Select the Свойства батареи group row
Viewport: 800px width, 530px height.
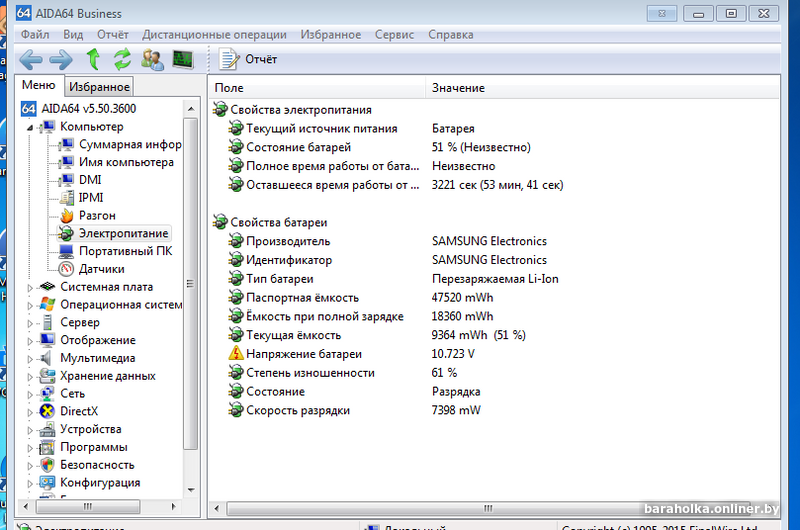(279, 222)
